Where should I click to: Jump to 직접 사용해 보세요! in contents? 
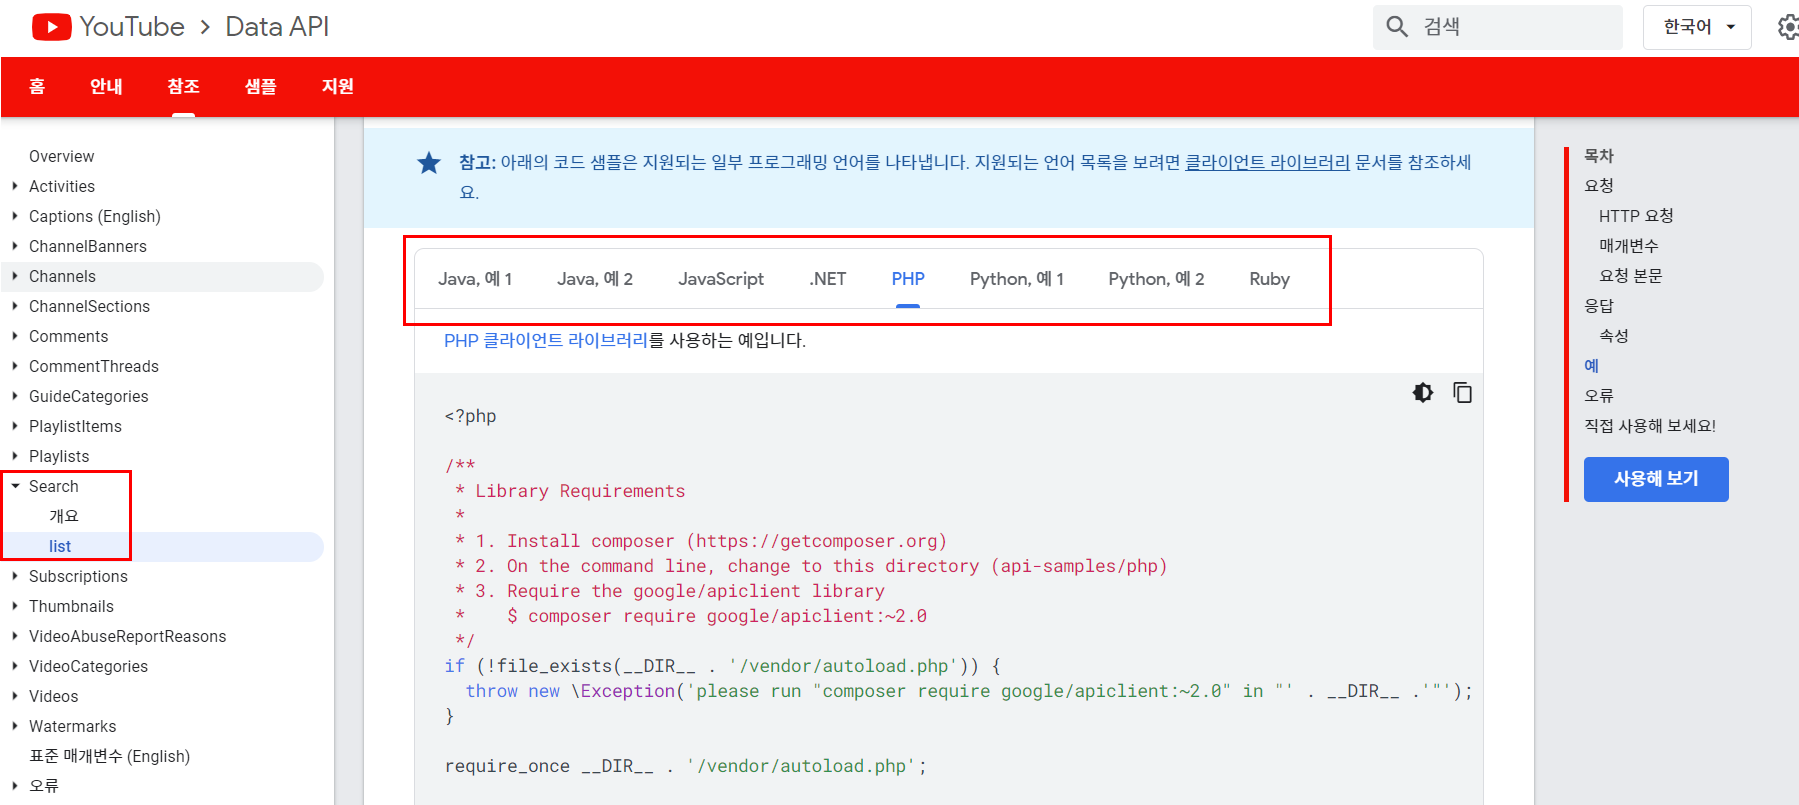(1650, 426)
